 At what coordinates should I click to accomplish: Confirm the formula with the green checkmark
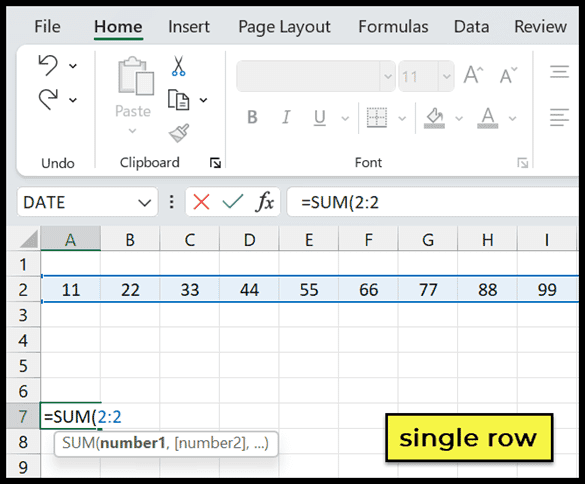point(233,202)
